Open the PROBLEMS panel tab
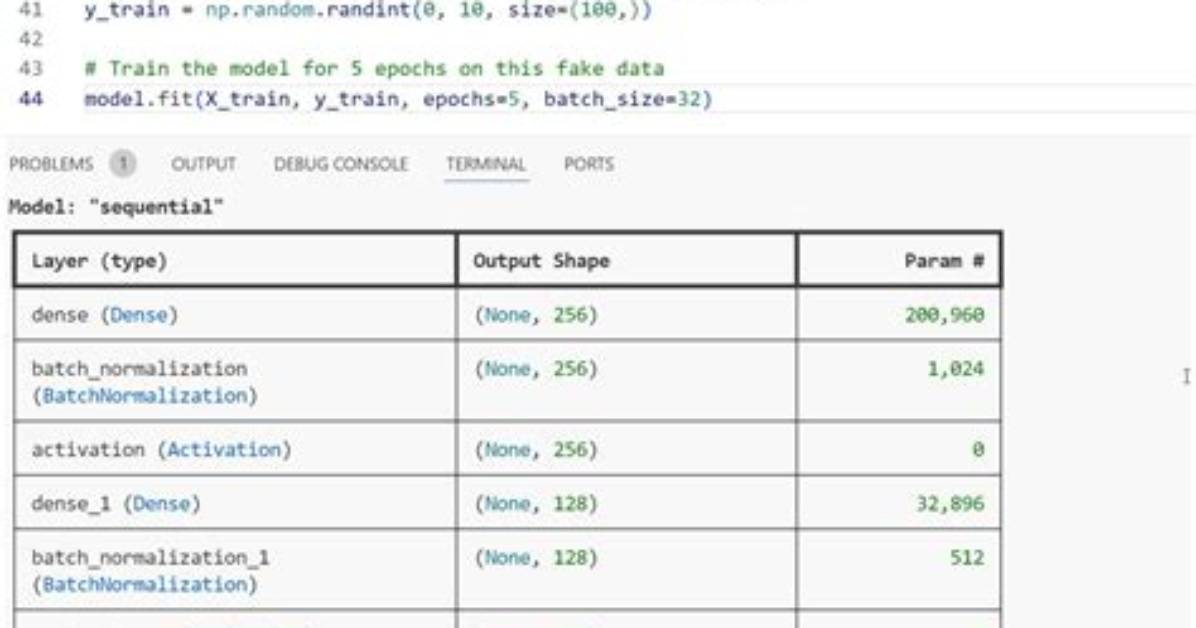The height and width of the screenshot is (628, 1196). tap(51, 164)
